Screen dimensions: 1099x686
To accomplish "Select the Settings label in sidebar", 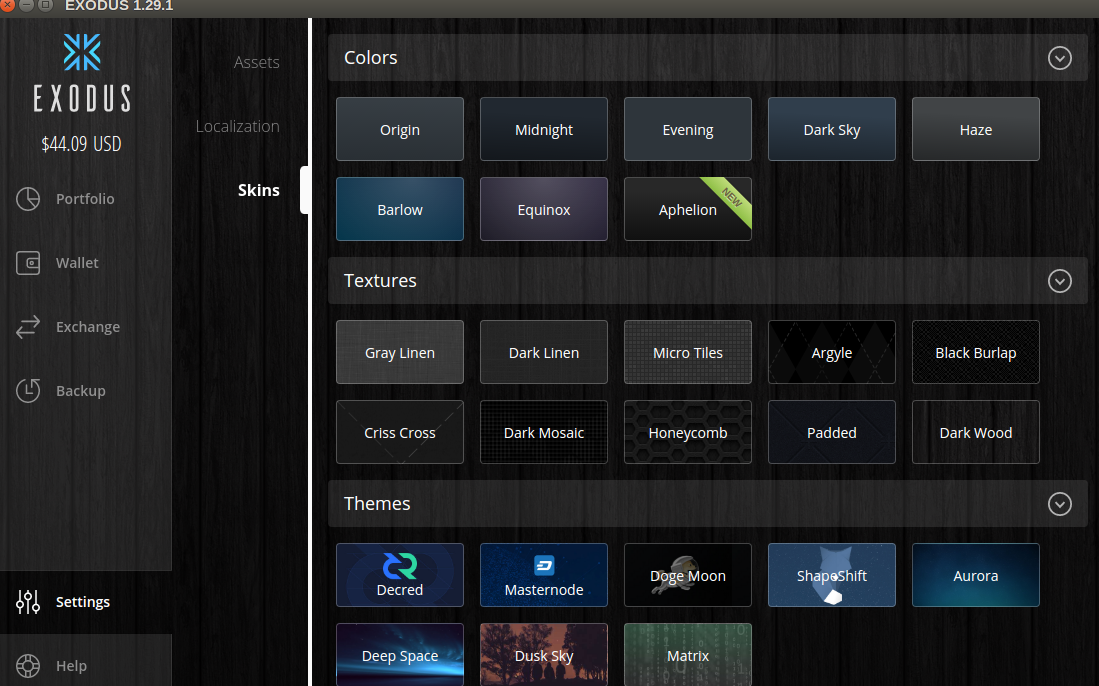I will coord(83,602).
